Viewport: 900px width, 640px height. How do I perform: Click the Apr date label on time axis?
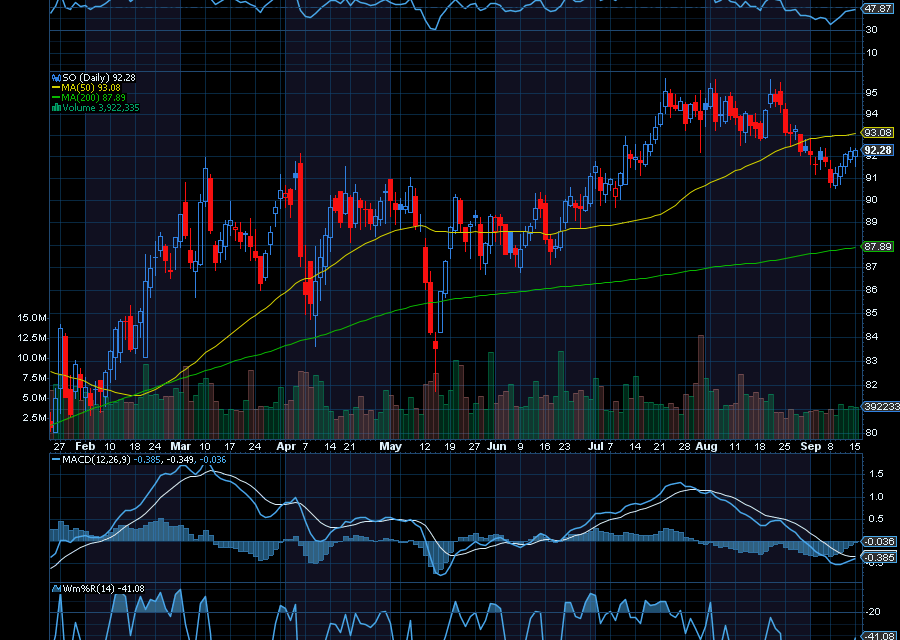tap(285, 447)
